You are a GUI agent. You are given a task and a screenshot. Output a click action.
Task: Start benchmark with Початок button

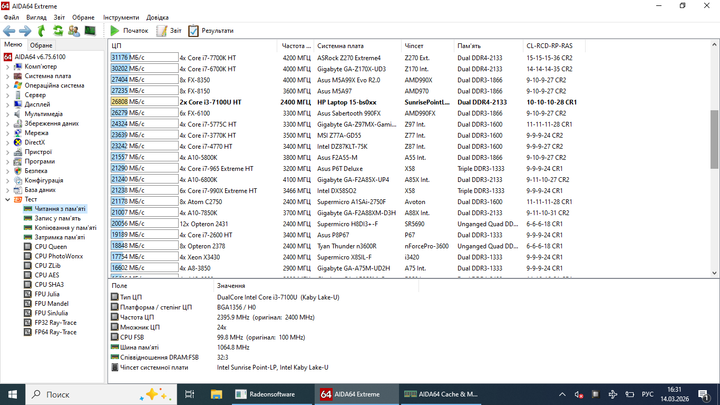(129, 31)
